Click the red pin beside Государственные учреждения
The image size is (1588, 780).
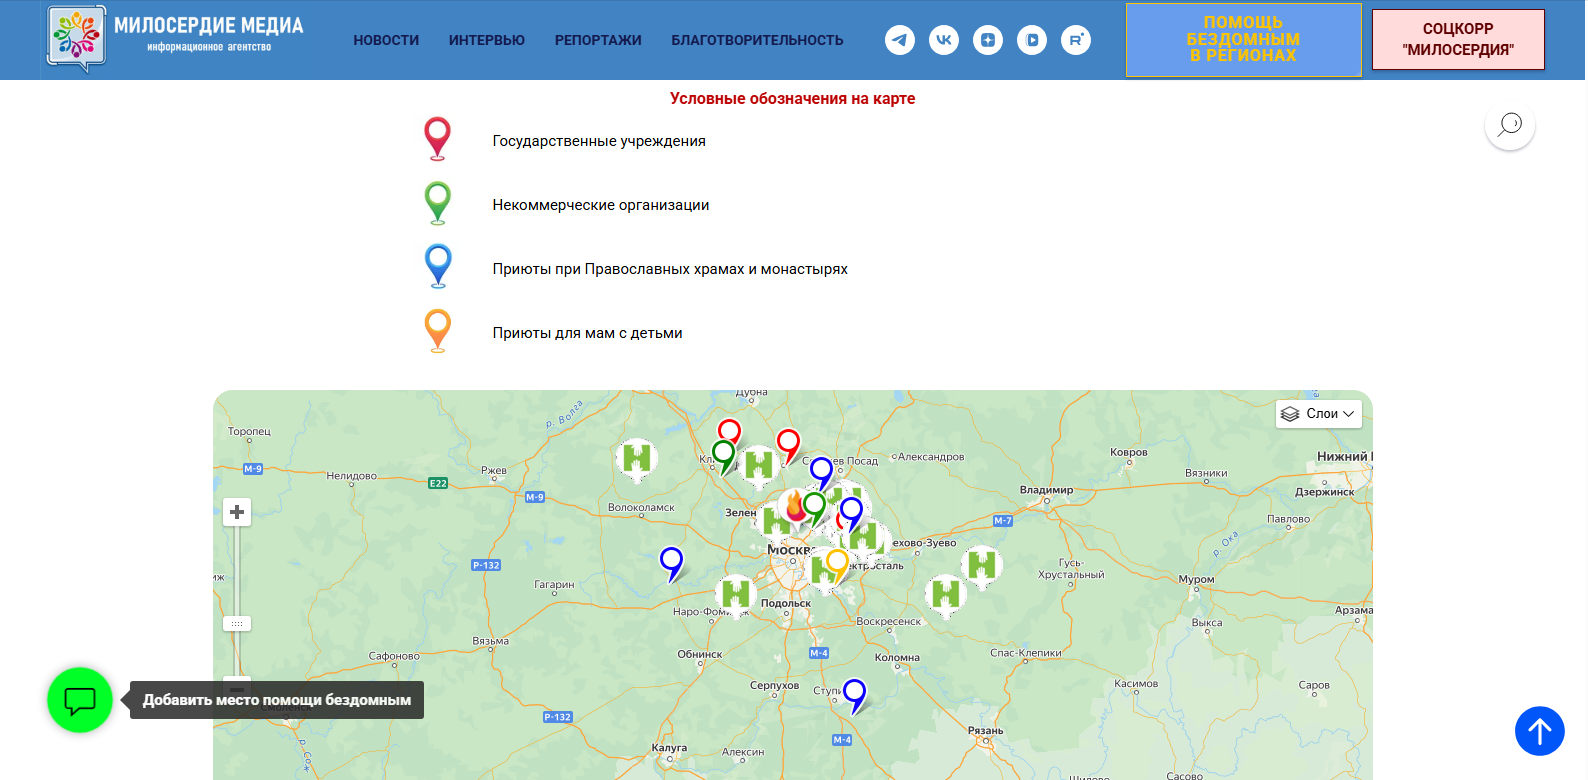(438, 139)
